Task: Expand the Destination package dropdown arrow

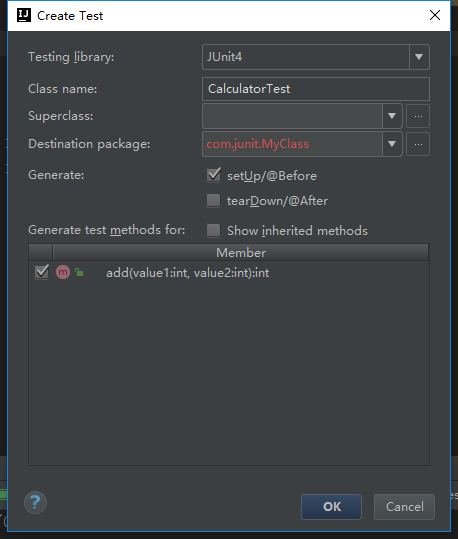Action: (392, 144)
